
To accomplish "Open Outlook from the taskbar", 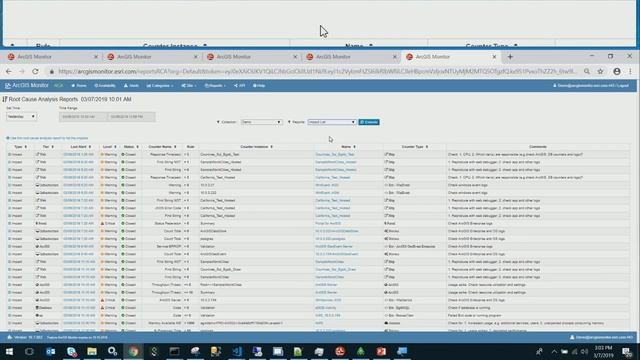I will pos(51,351).
